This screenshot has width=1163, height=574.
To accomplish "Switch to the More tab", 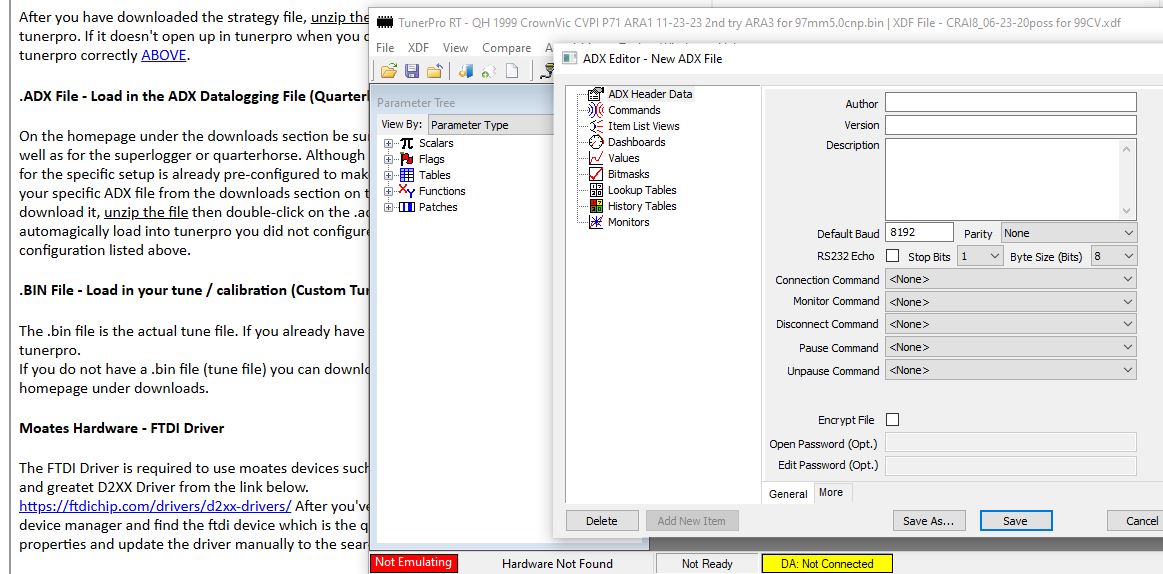I will pos(831,492).
